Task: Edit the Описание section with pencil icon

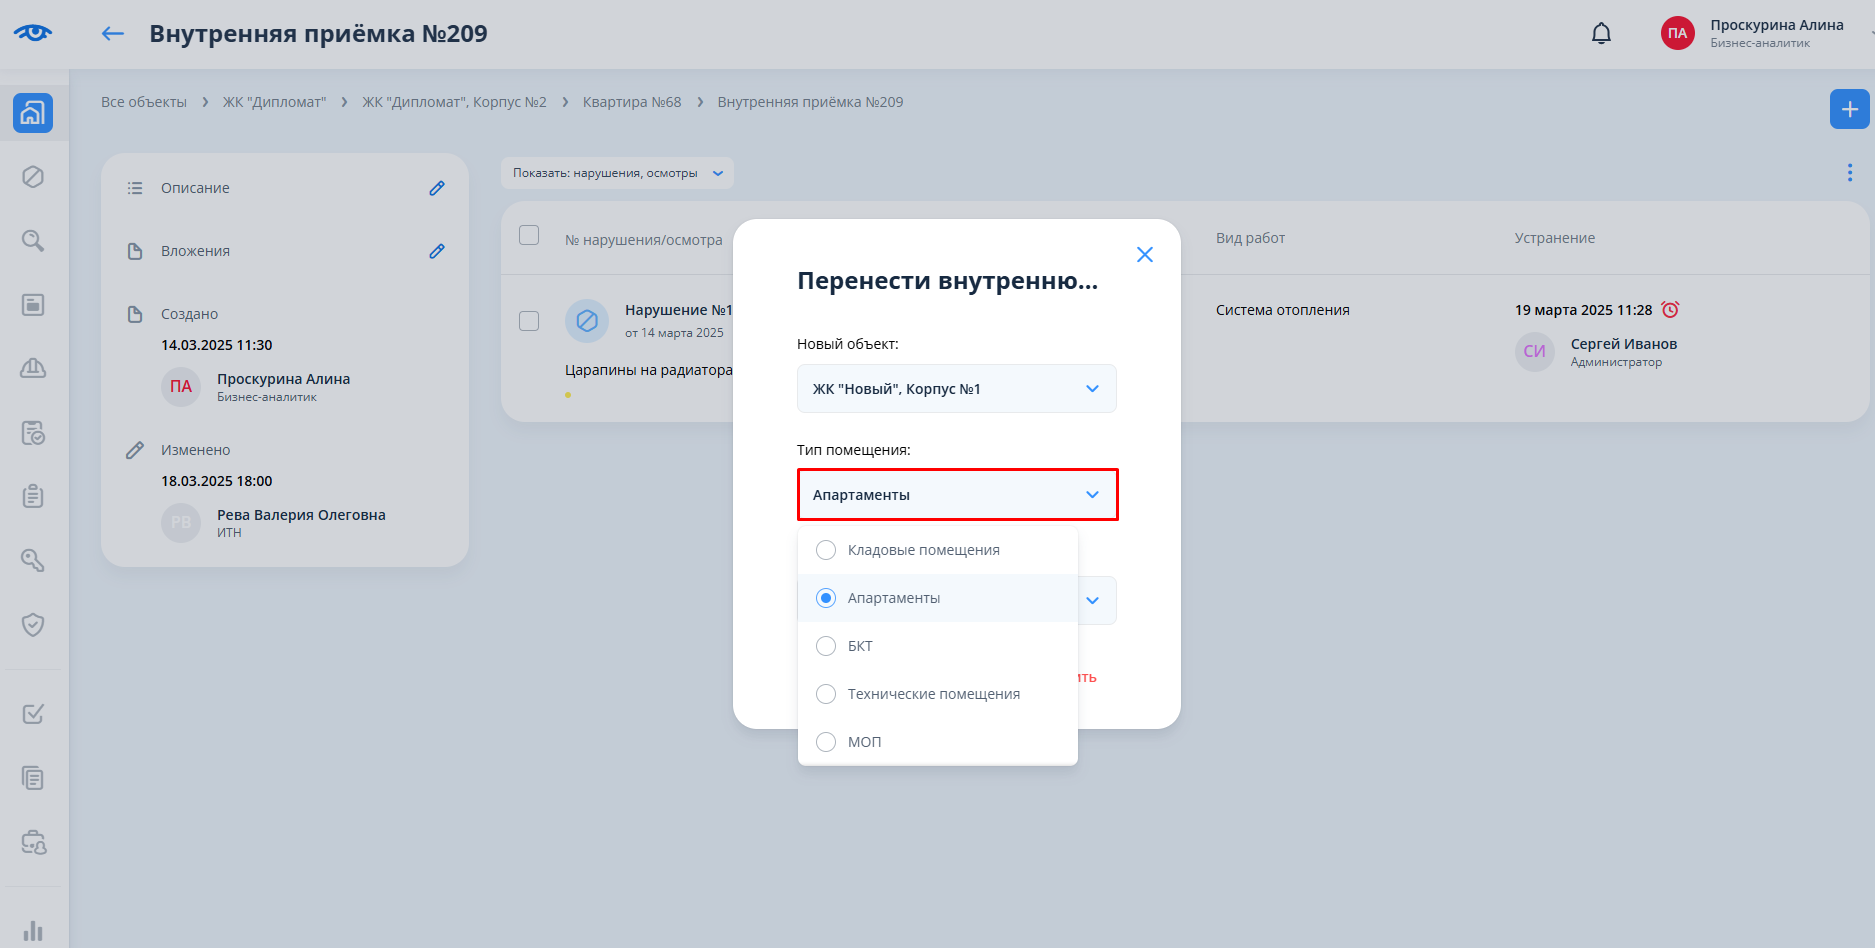Action: pos(437,188)
